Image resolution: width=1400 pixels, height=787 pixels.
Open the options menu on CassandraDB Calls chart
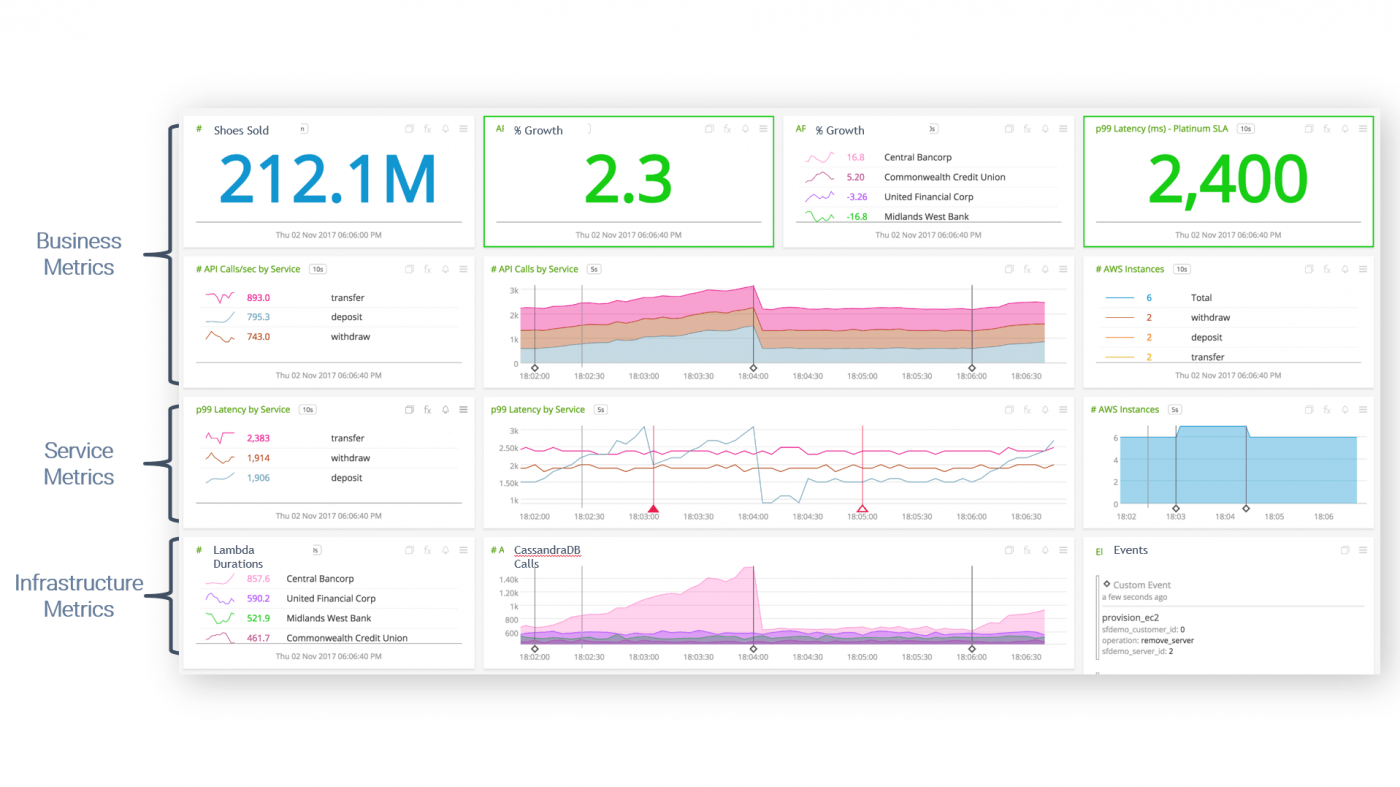click(1062, 549)
